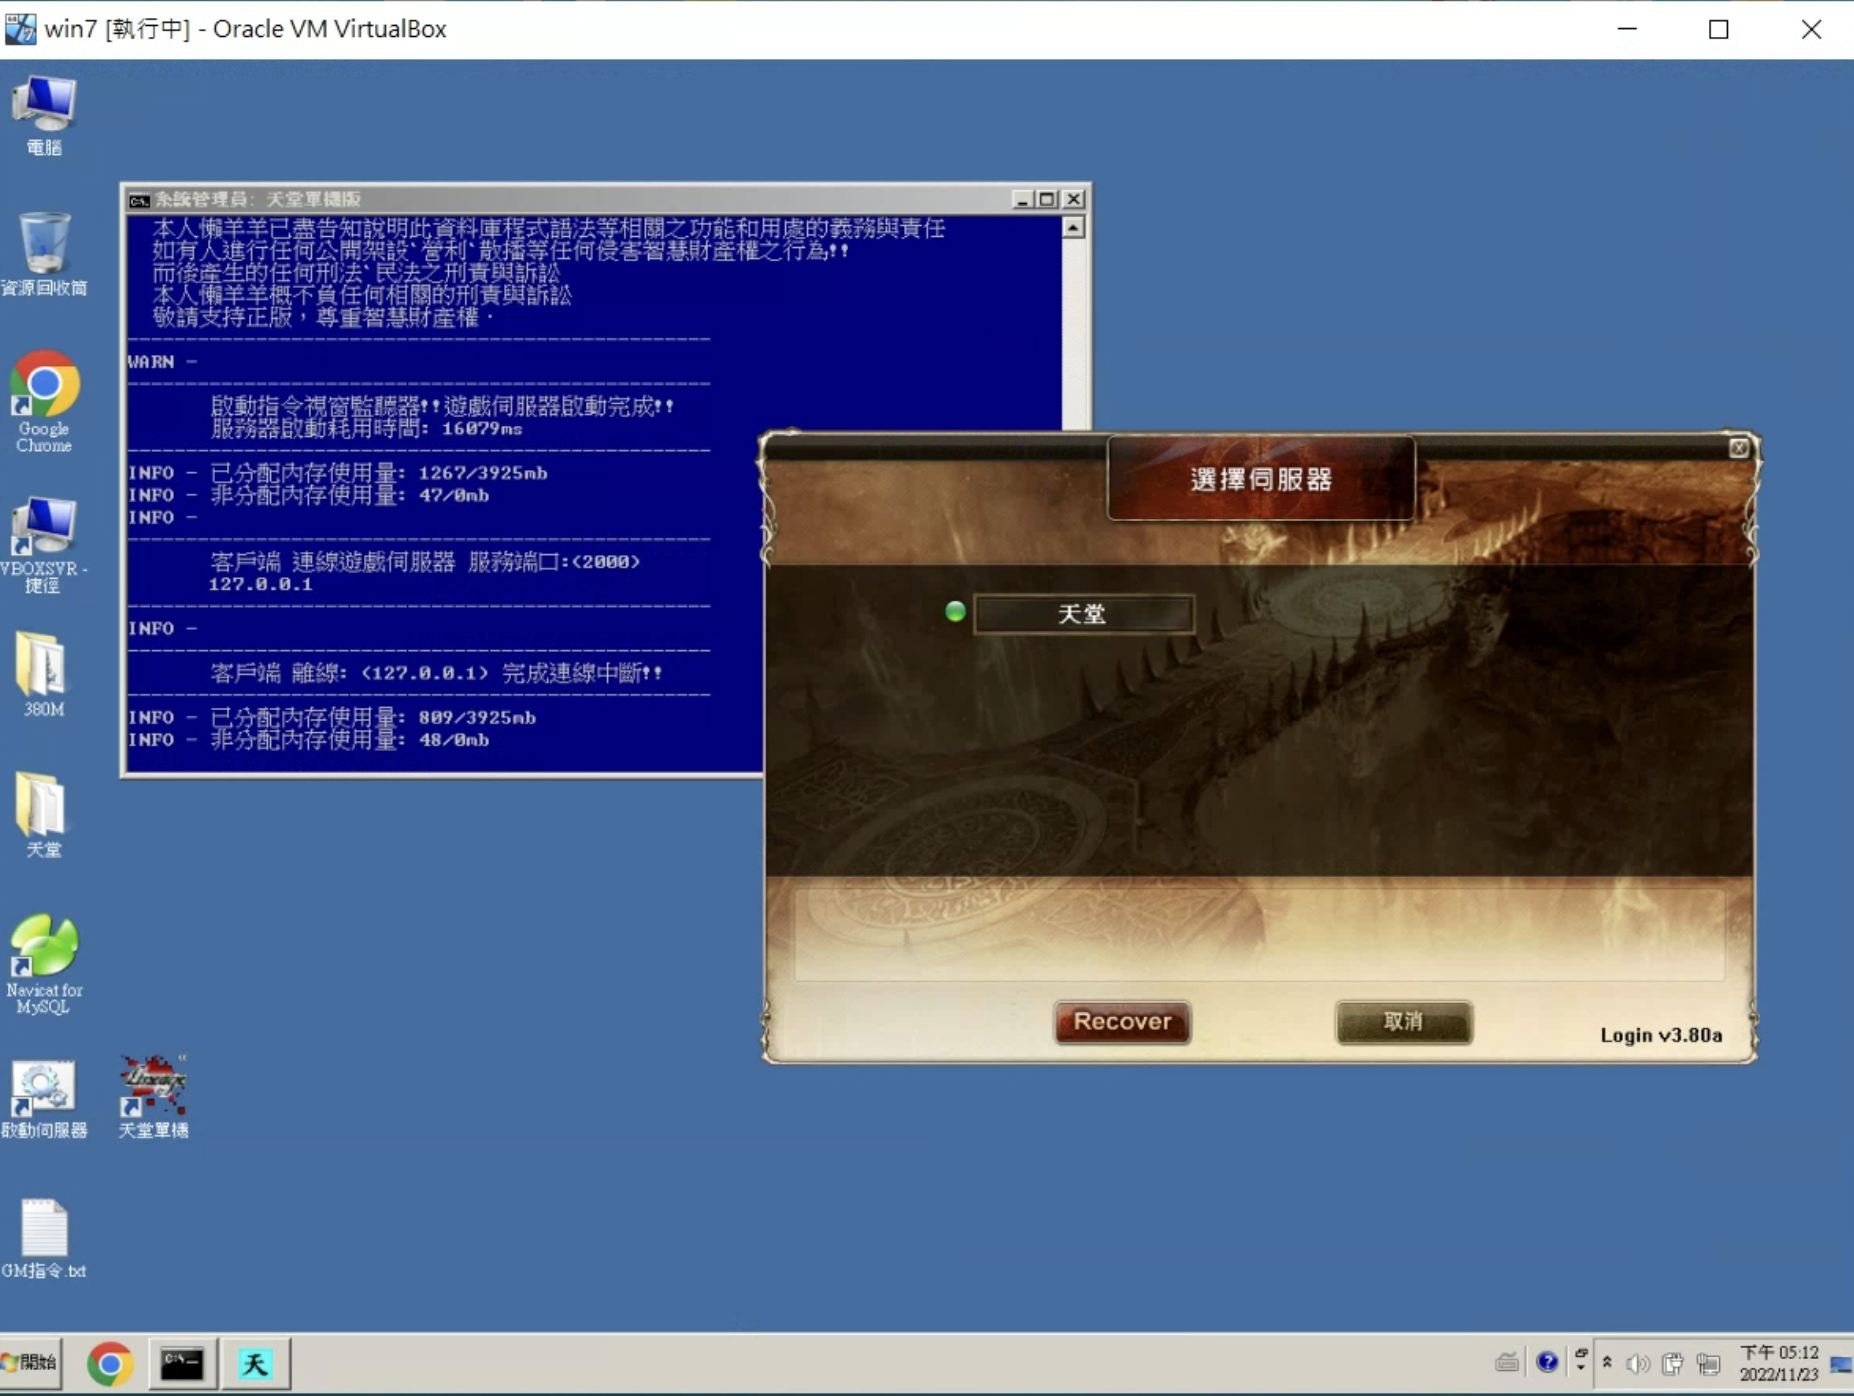The width and height of the screenshot is (1854, 1396).
Task: Switch to the command prompt taskbar item
Action: [182, 1363]
